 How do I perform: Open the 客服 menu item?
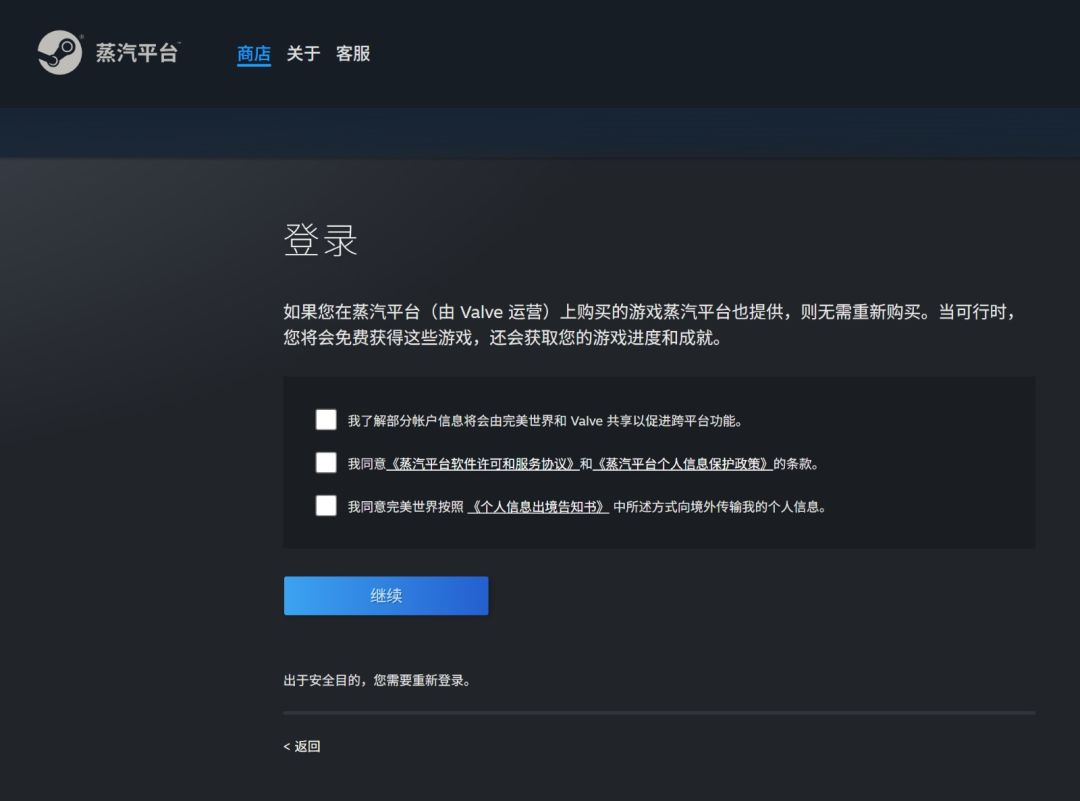coord(353,54)
